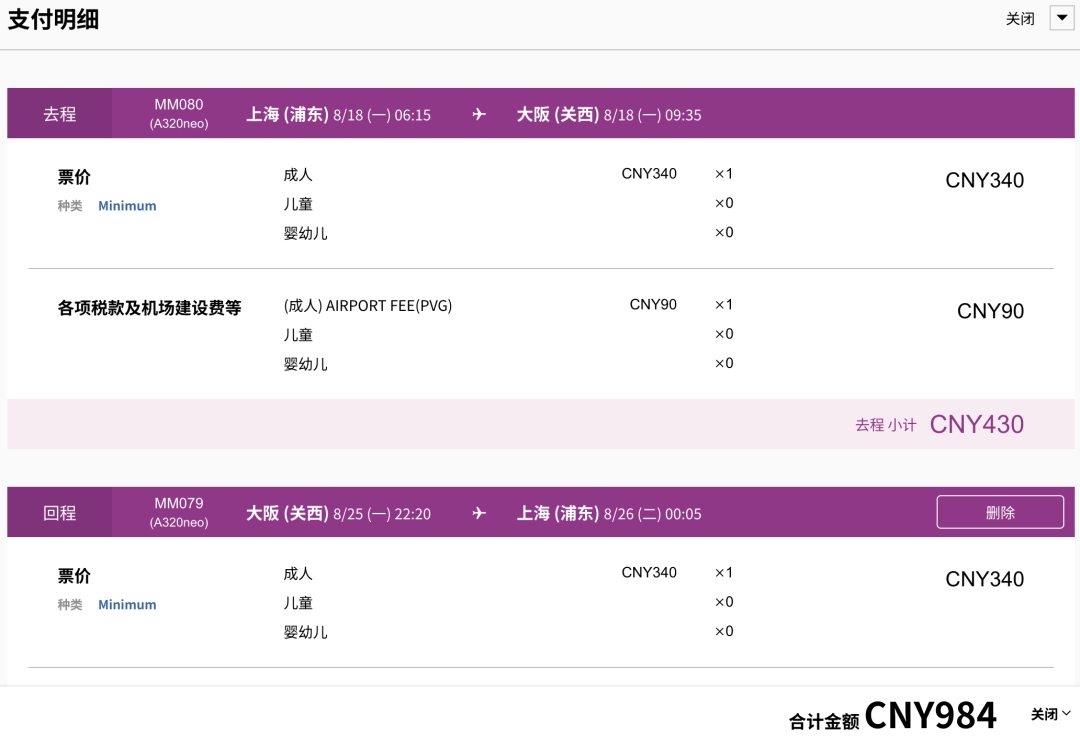Collapse the payment detail panel via top dropdown box
1080x736 pixels.
click(1062, 18)
